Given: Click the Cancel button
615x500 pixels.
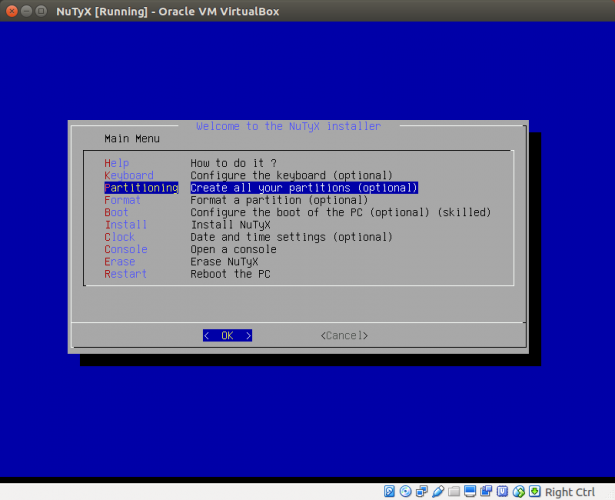Looking at the screenshot, I should point(344,335).
